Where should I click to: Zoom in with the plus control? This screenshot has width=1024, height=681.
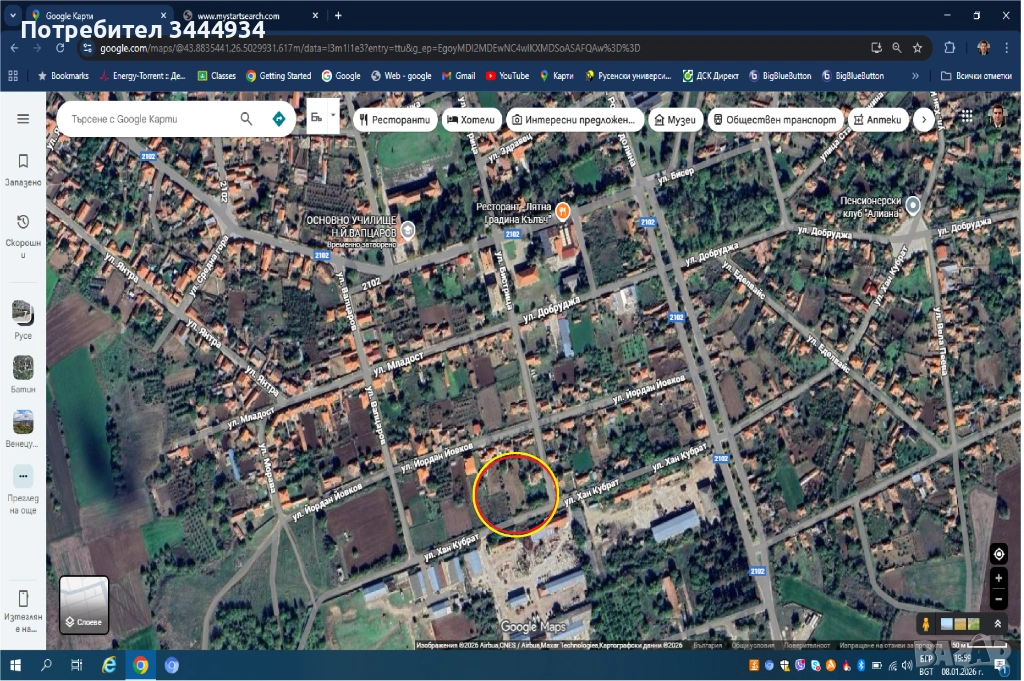pos(998,577)
